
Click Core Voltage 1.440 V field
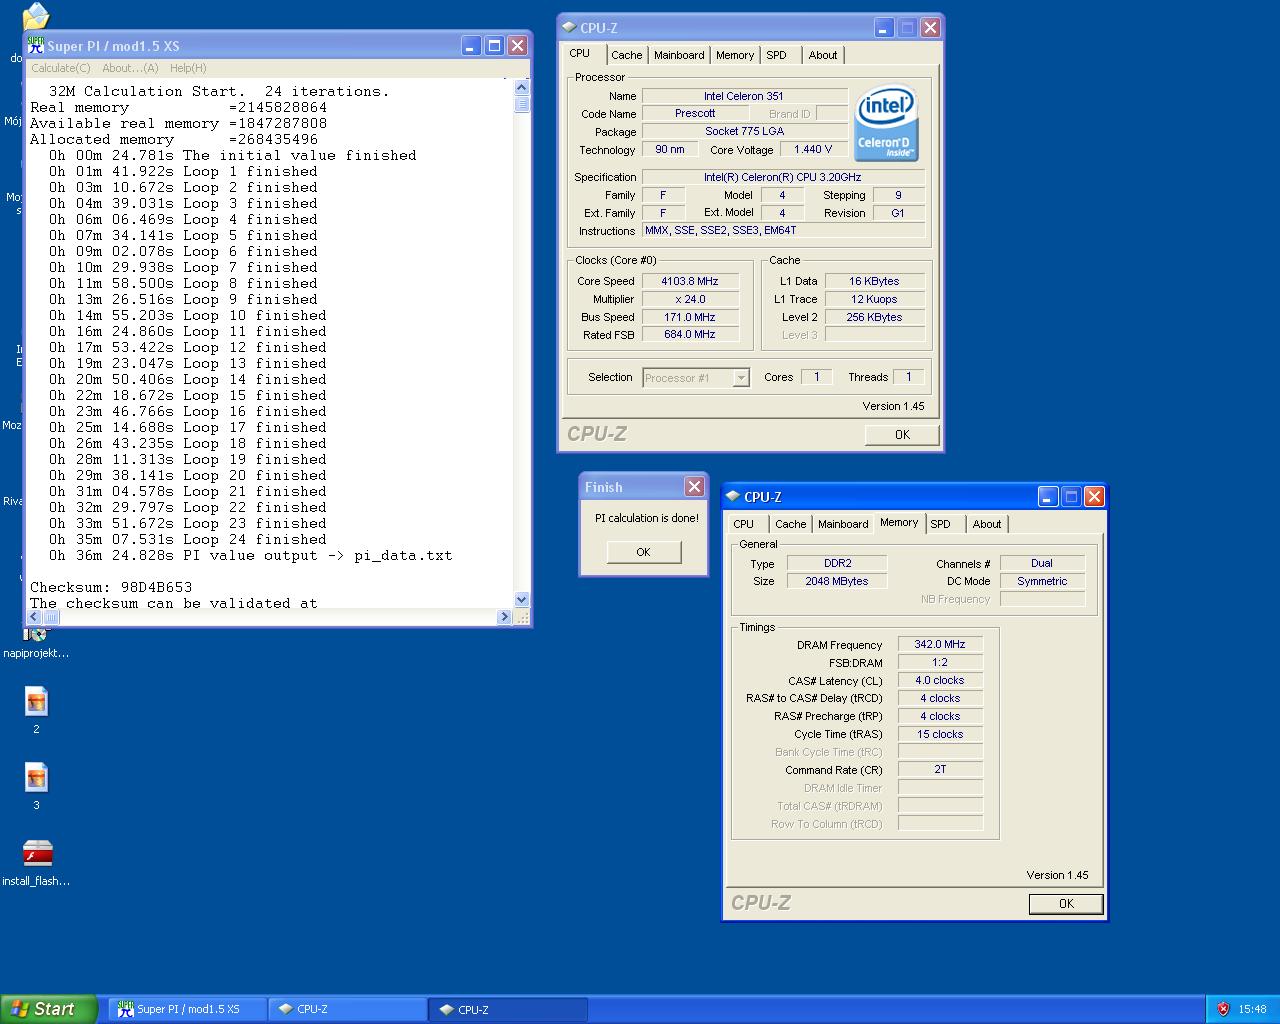coord(813,150)
